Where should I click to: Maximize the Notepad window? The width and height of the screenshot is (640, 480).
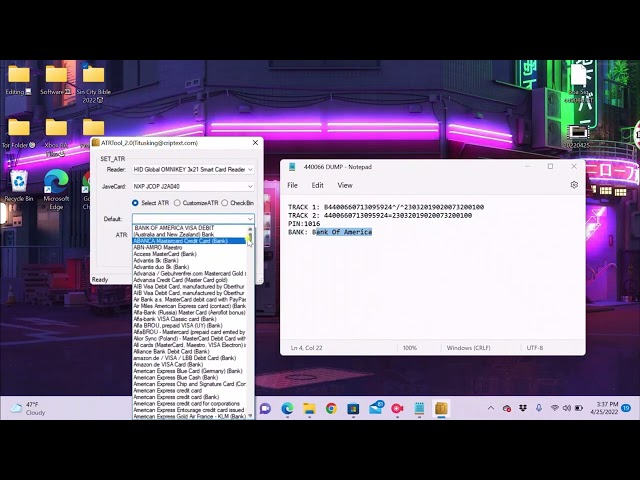point(550,167)
